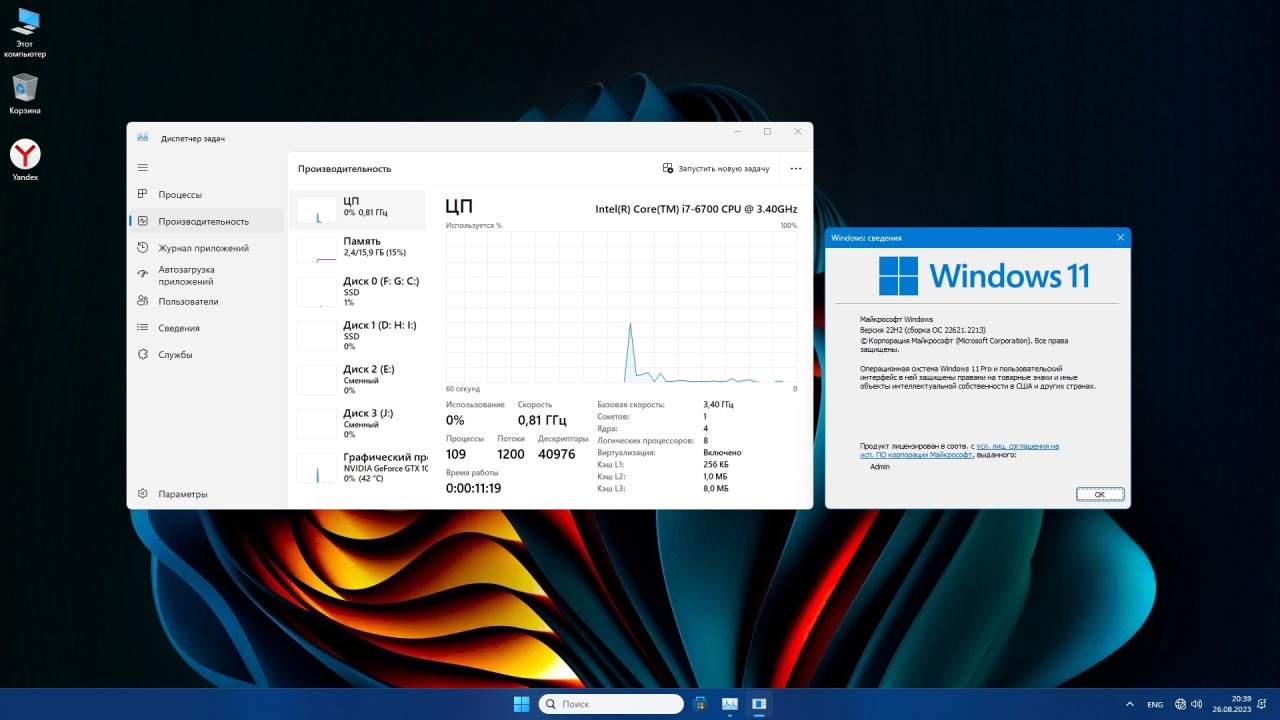The width and height of the screenshot is (1280, 720).
Task: Select the Yandex browser desktop icon
Action: [x=25, y=160]
